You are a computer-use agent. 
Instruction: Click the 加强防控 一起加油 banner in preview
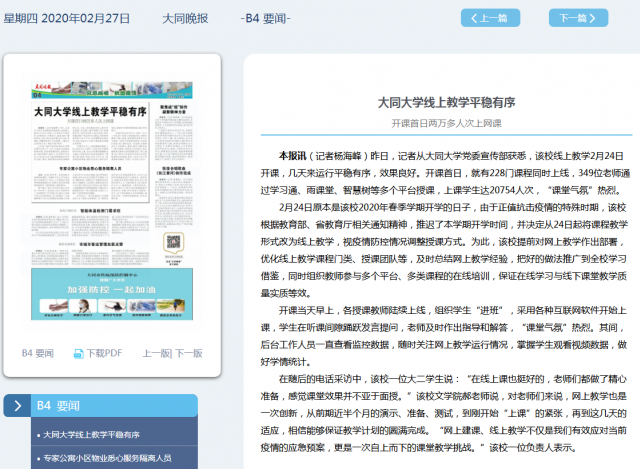coord(112,294)
